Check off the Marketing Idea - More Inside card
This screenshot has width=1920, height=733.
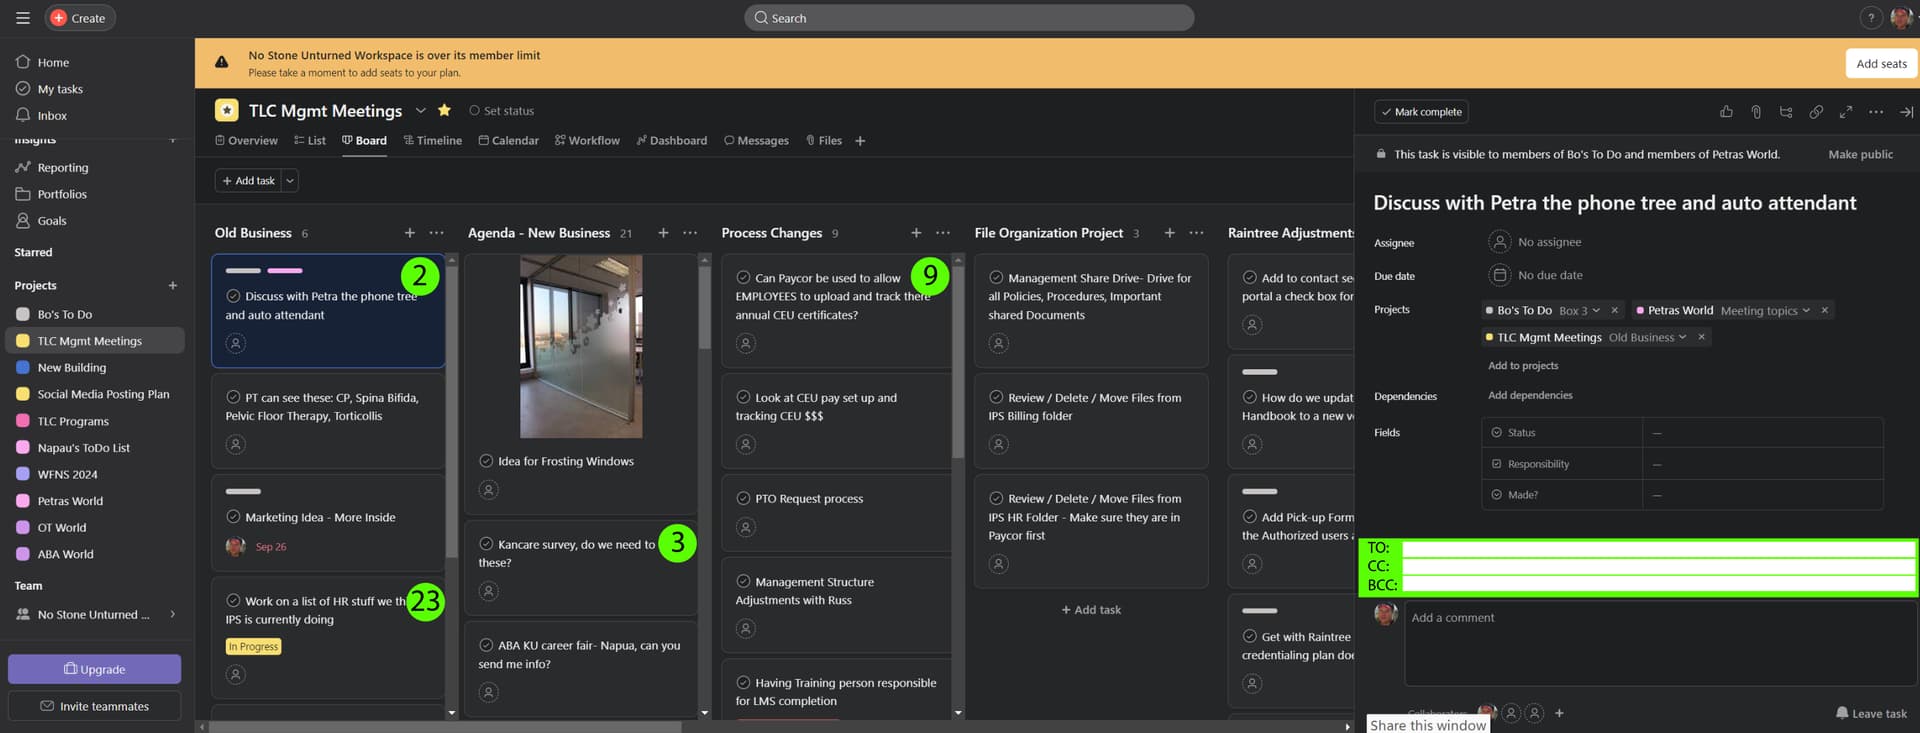click(x=233, y=517)
